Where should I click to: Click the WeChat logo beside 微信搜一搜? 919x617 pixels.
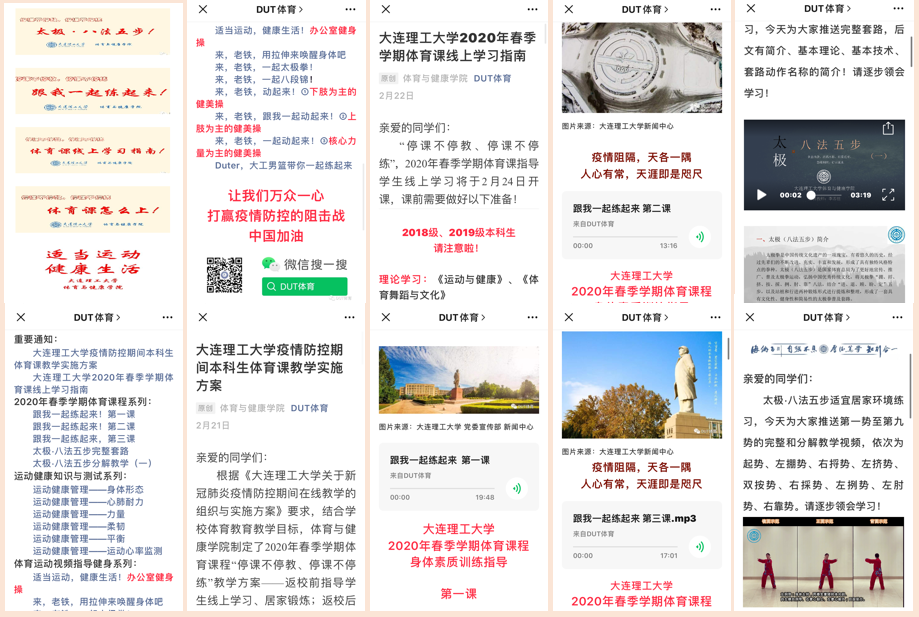pos(270,264)
